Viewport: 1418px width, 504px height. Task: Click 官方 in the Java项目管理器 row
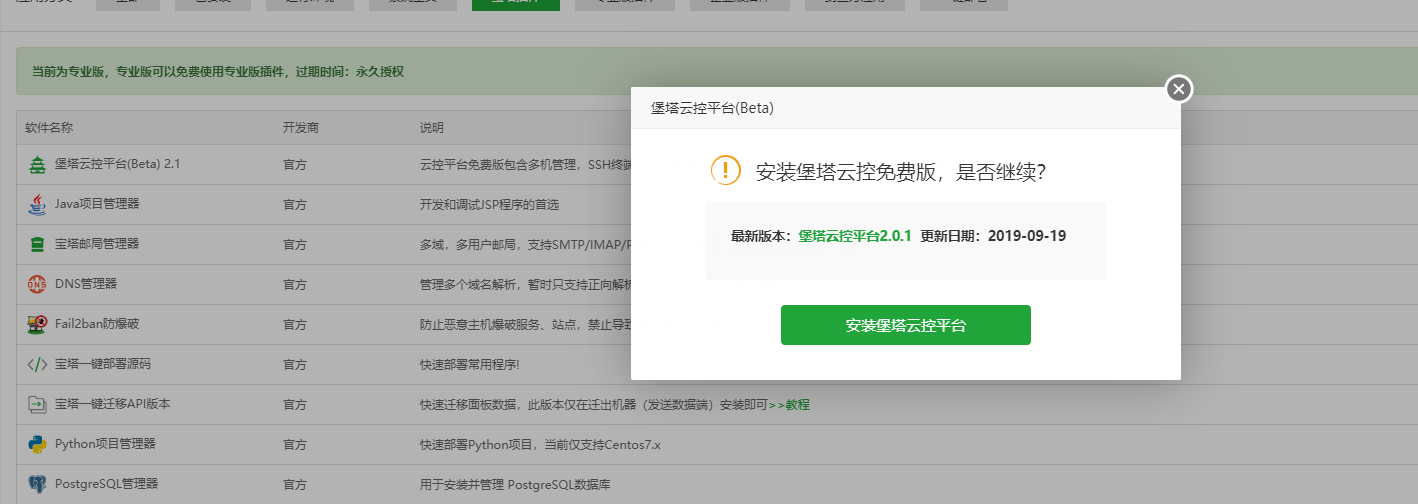click(295, 204)
